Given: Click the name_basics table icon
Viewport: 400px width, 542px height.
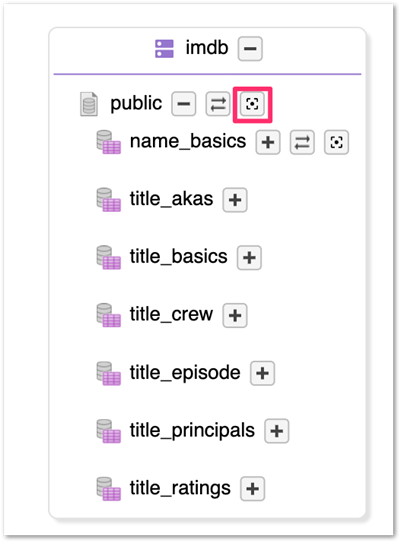Looking at the screenshot, I should [109, 142].
